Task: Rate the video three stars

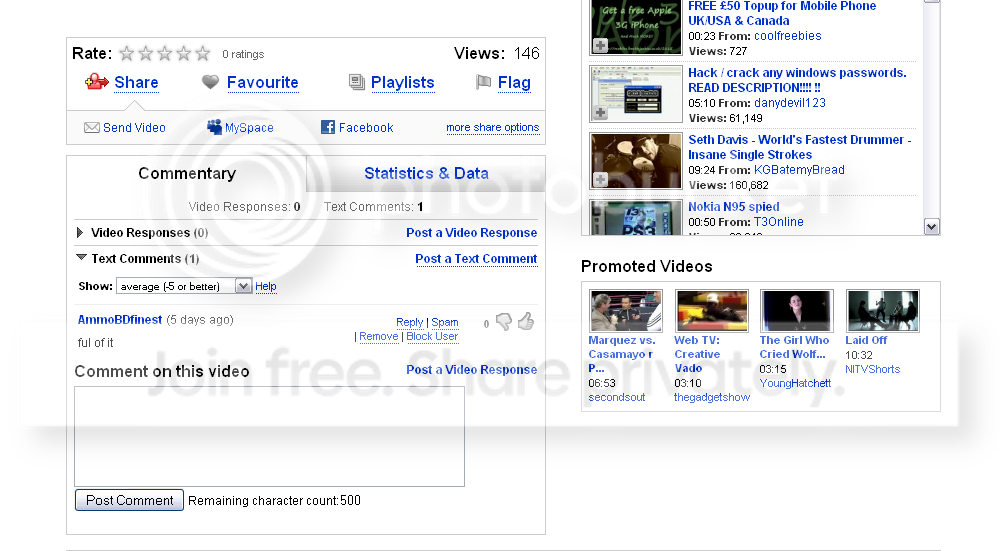Action: coord(164,53)
